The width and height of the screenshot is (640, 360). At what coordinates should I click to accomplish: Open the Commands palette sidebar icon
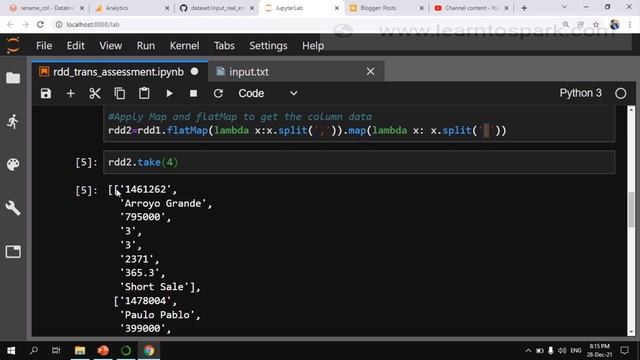(x=13, y=164)
